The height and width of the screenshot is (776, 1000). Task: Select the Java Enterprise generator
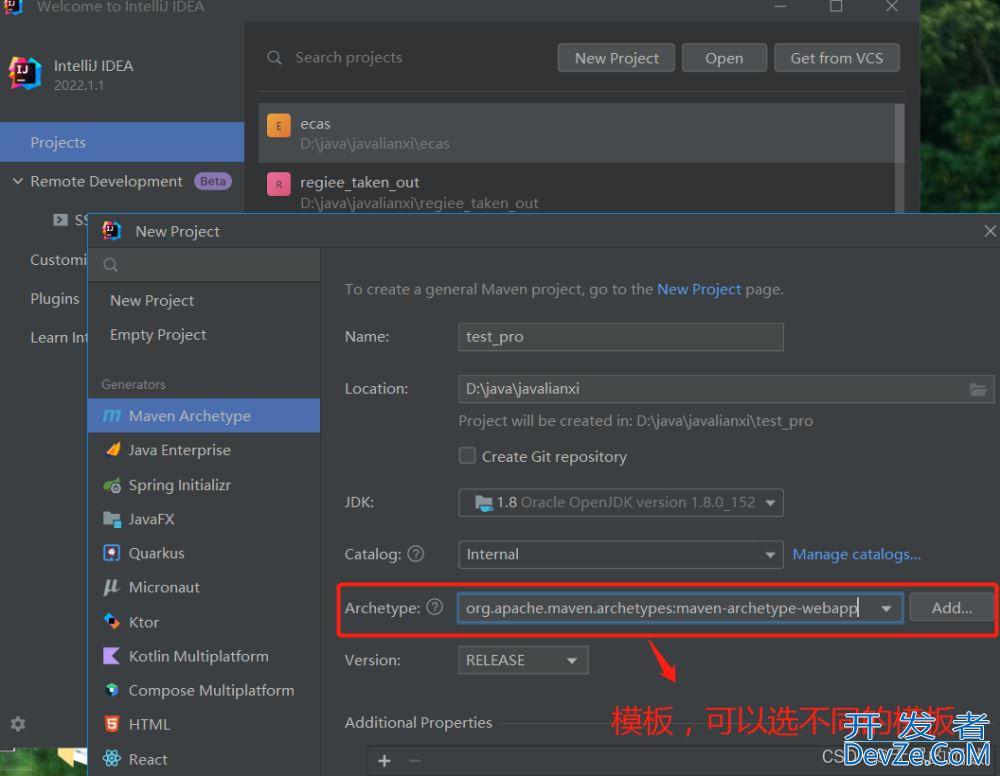[203, 450]
